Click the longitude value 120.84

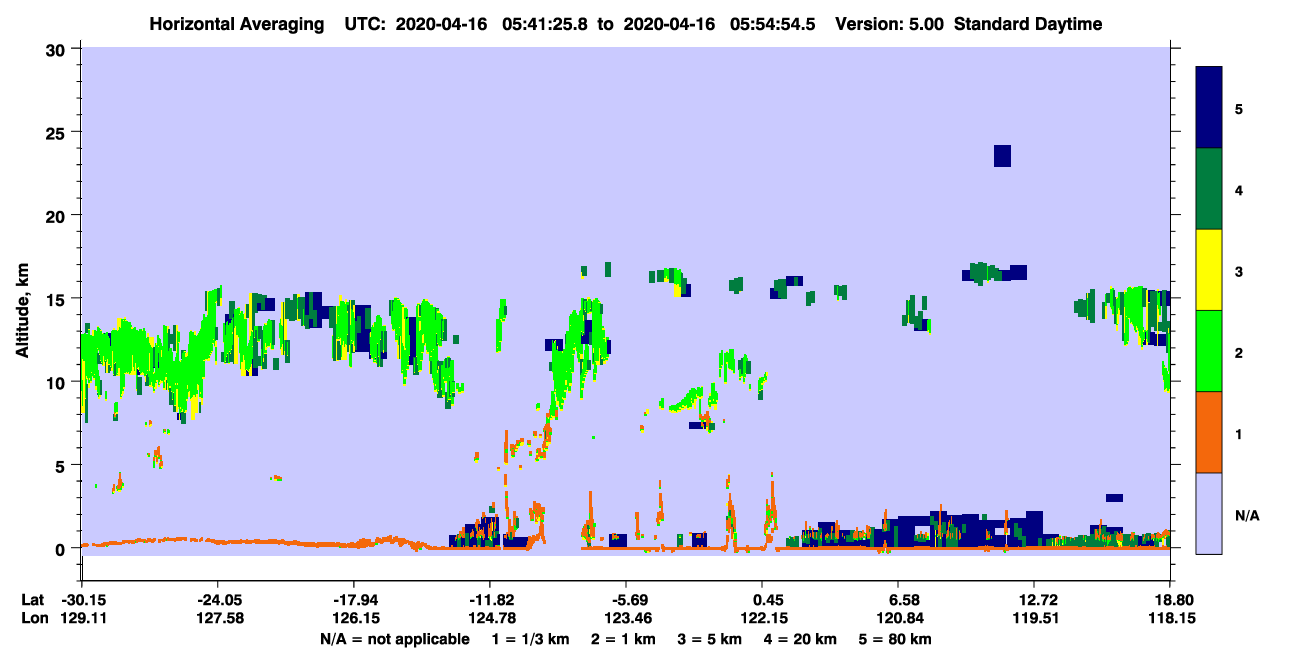click(x=898, y=618)
